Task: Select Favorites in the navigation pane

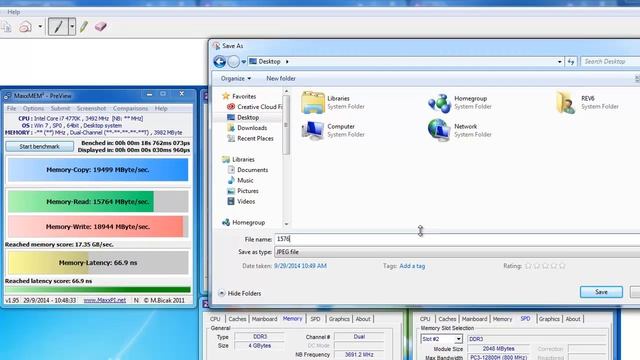Action: [244, 96]
